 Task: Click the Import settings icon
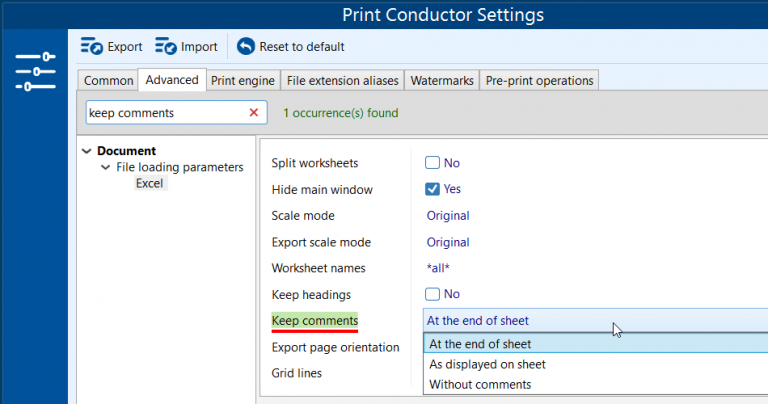coord(166,46)
